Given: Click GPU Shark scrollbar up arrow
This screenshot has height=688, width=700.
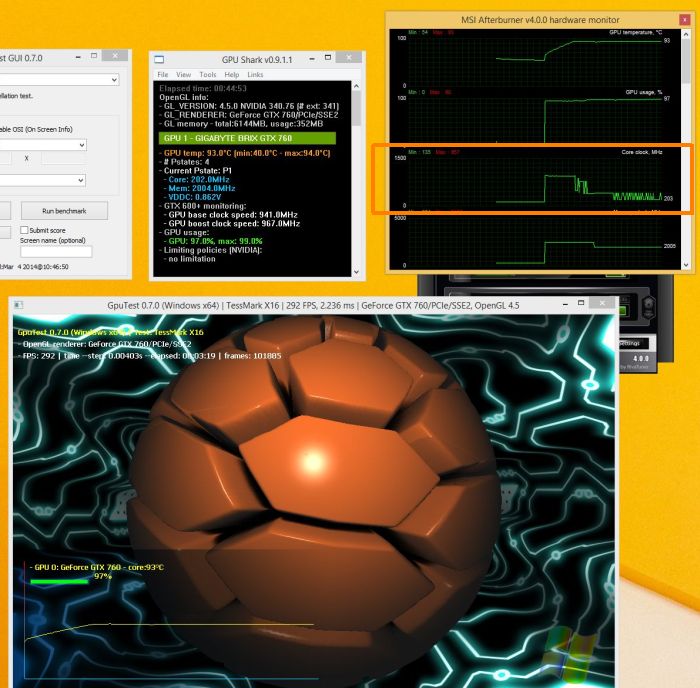Looking at the screenshot, I should pyautogui.click(x=356, y=86).
